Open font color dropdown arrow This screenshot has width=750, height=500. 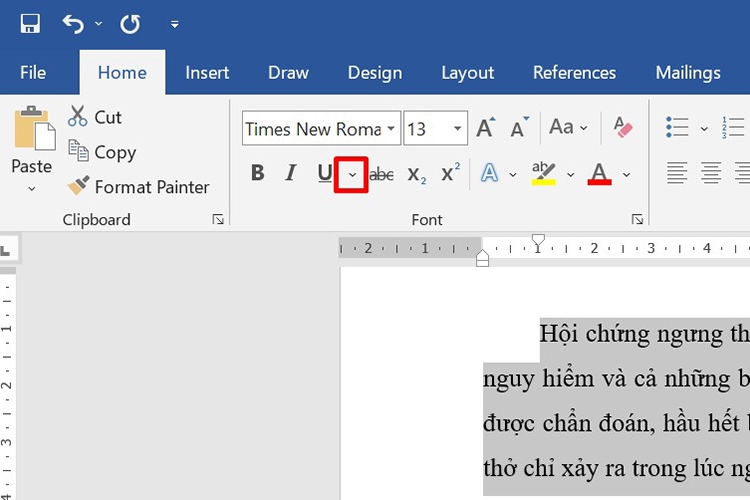pos(626,175)
